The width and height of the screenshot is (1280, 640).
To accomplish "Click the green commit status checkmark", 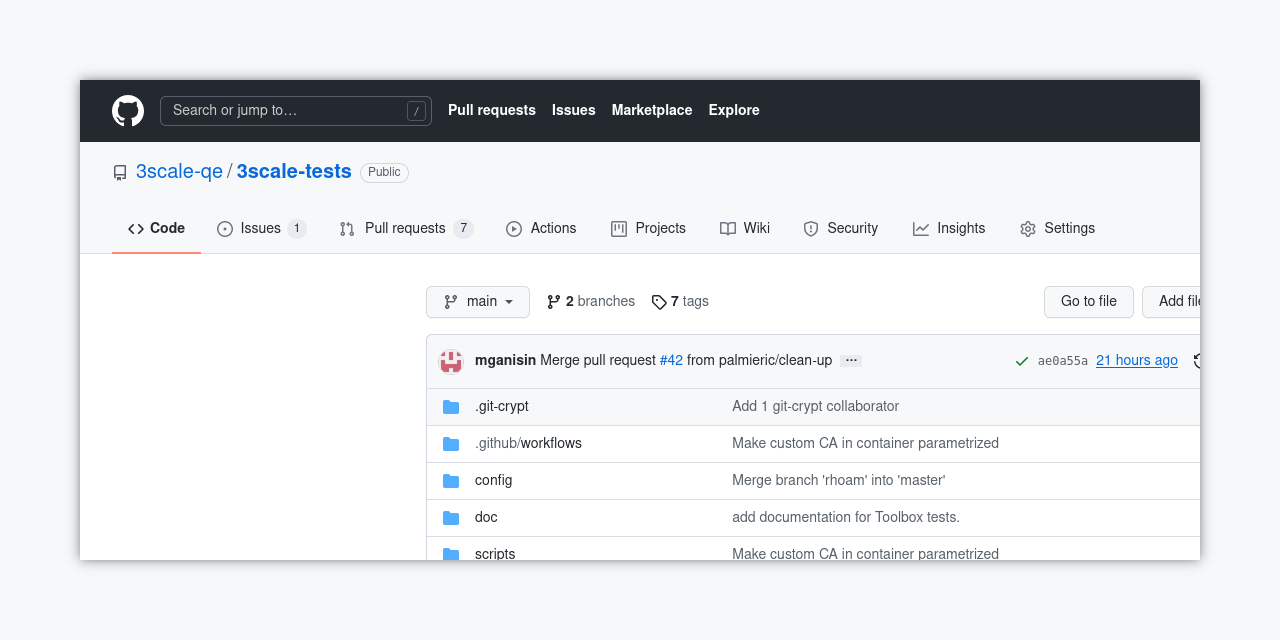I will pyautogui.click(x=1021, y=361).
